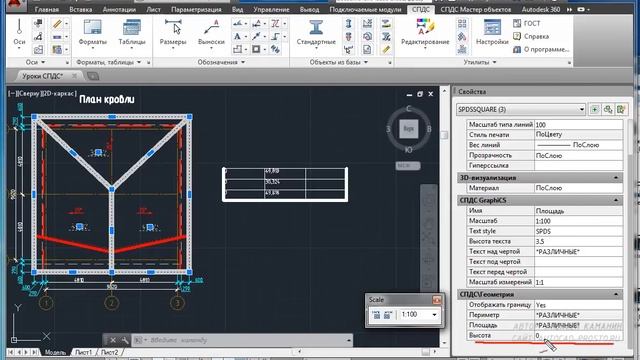The image size is (640, 360).
Task: Click the select objects icon in Свойства panel
Action: pos(608,109)
